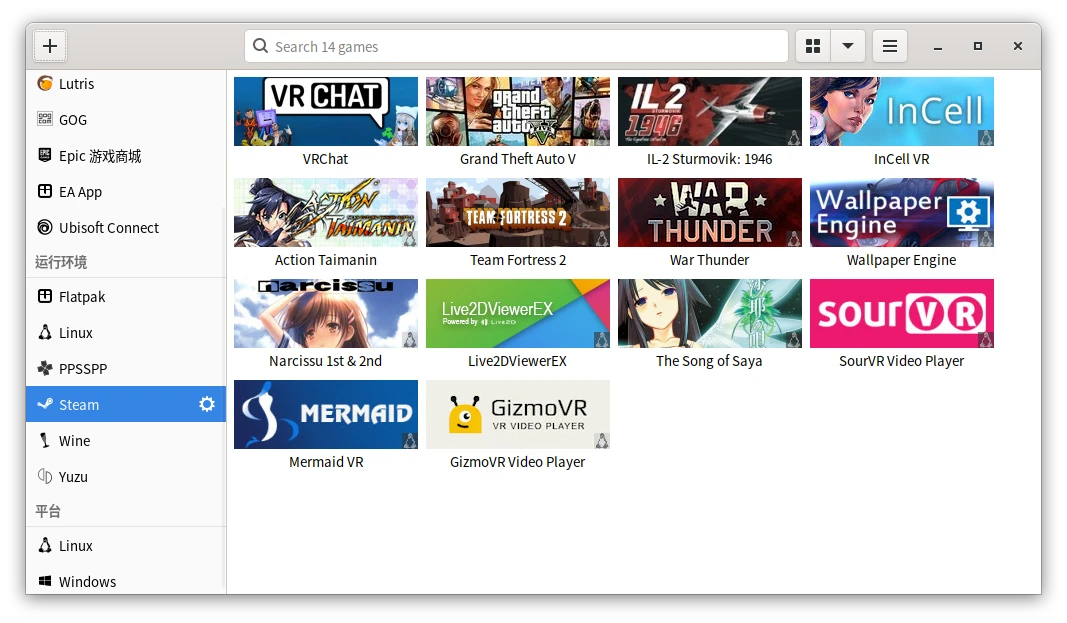Choose Yuzu runner filter
Screen dimensions: 1067x623
coord(73,477)
